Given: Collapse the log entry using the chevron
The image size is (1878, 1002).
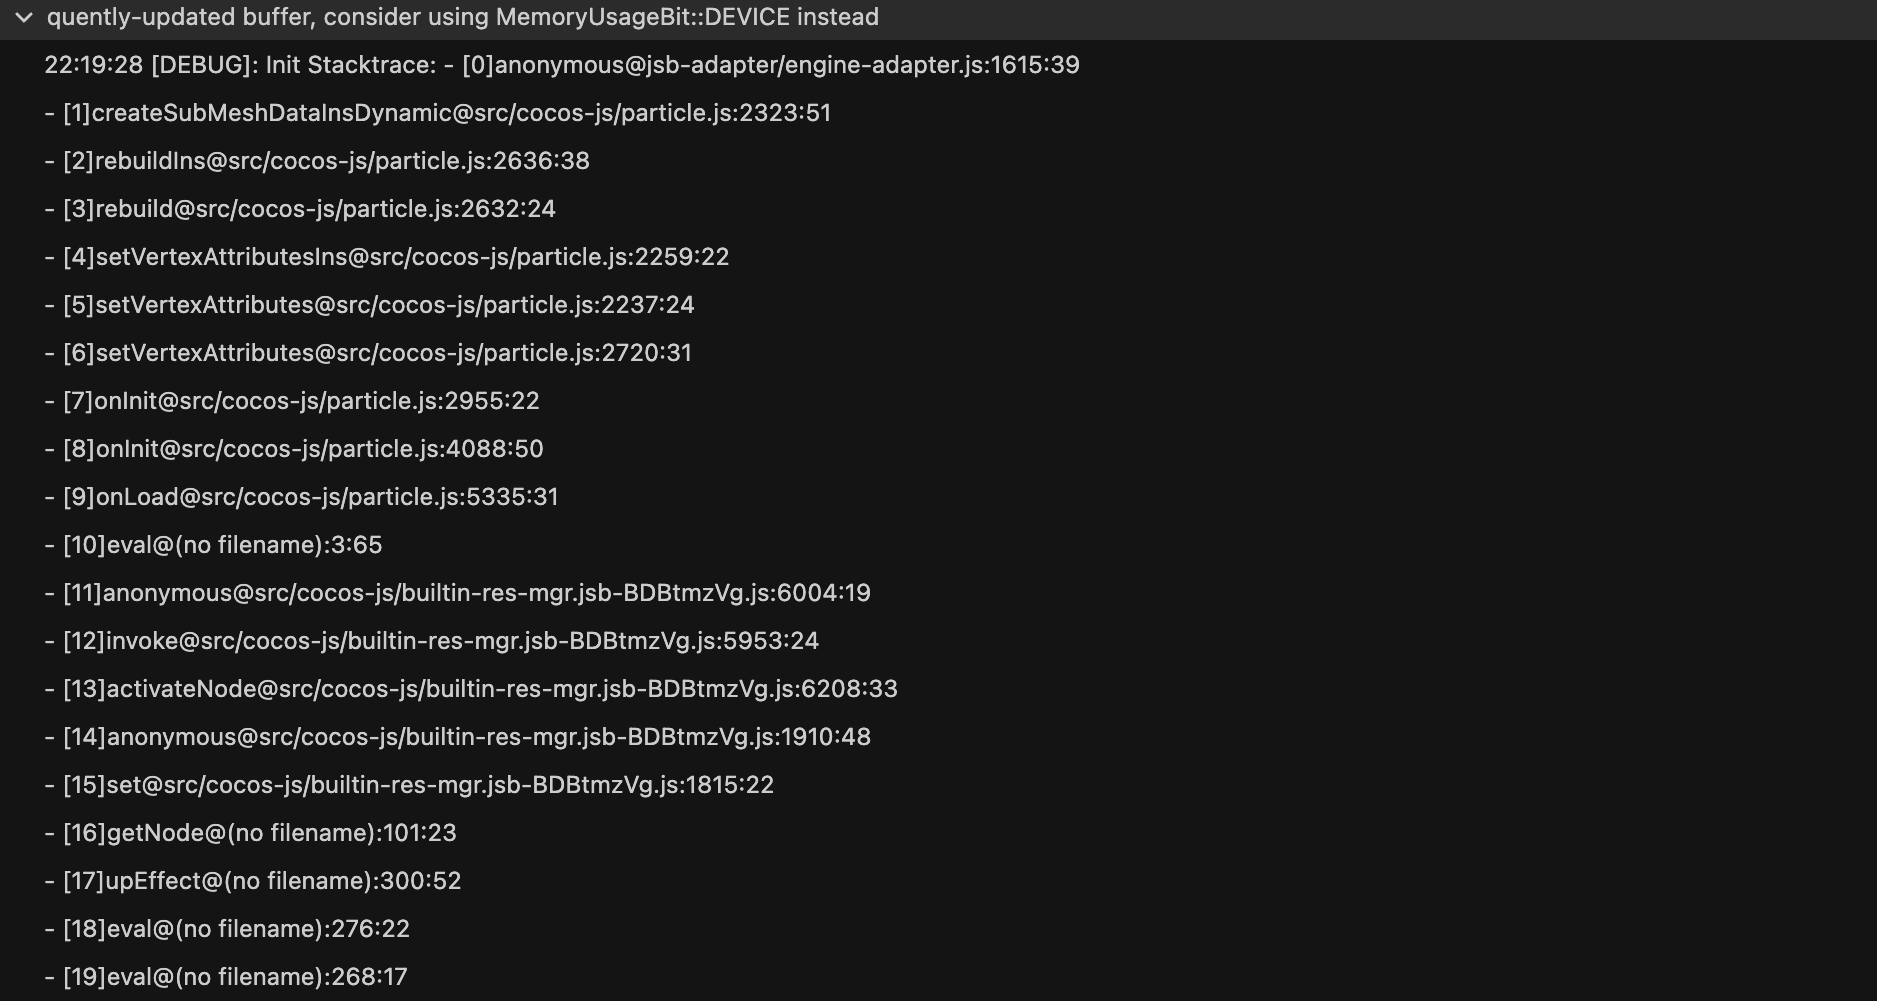Looking at the screenshot, I should tap(24, 18).
